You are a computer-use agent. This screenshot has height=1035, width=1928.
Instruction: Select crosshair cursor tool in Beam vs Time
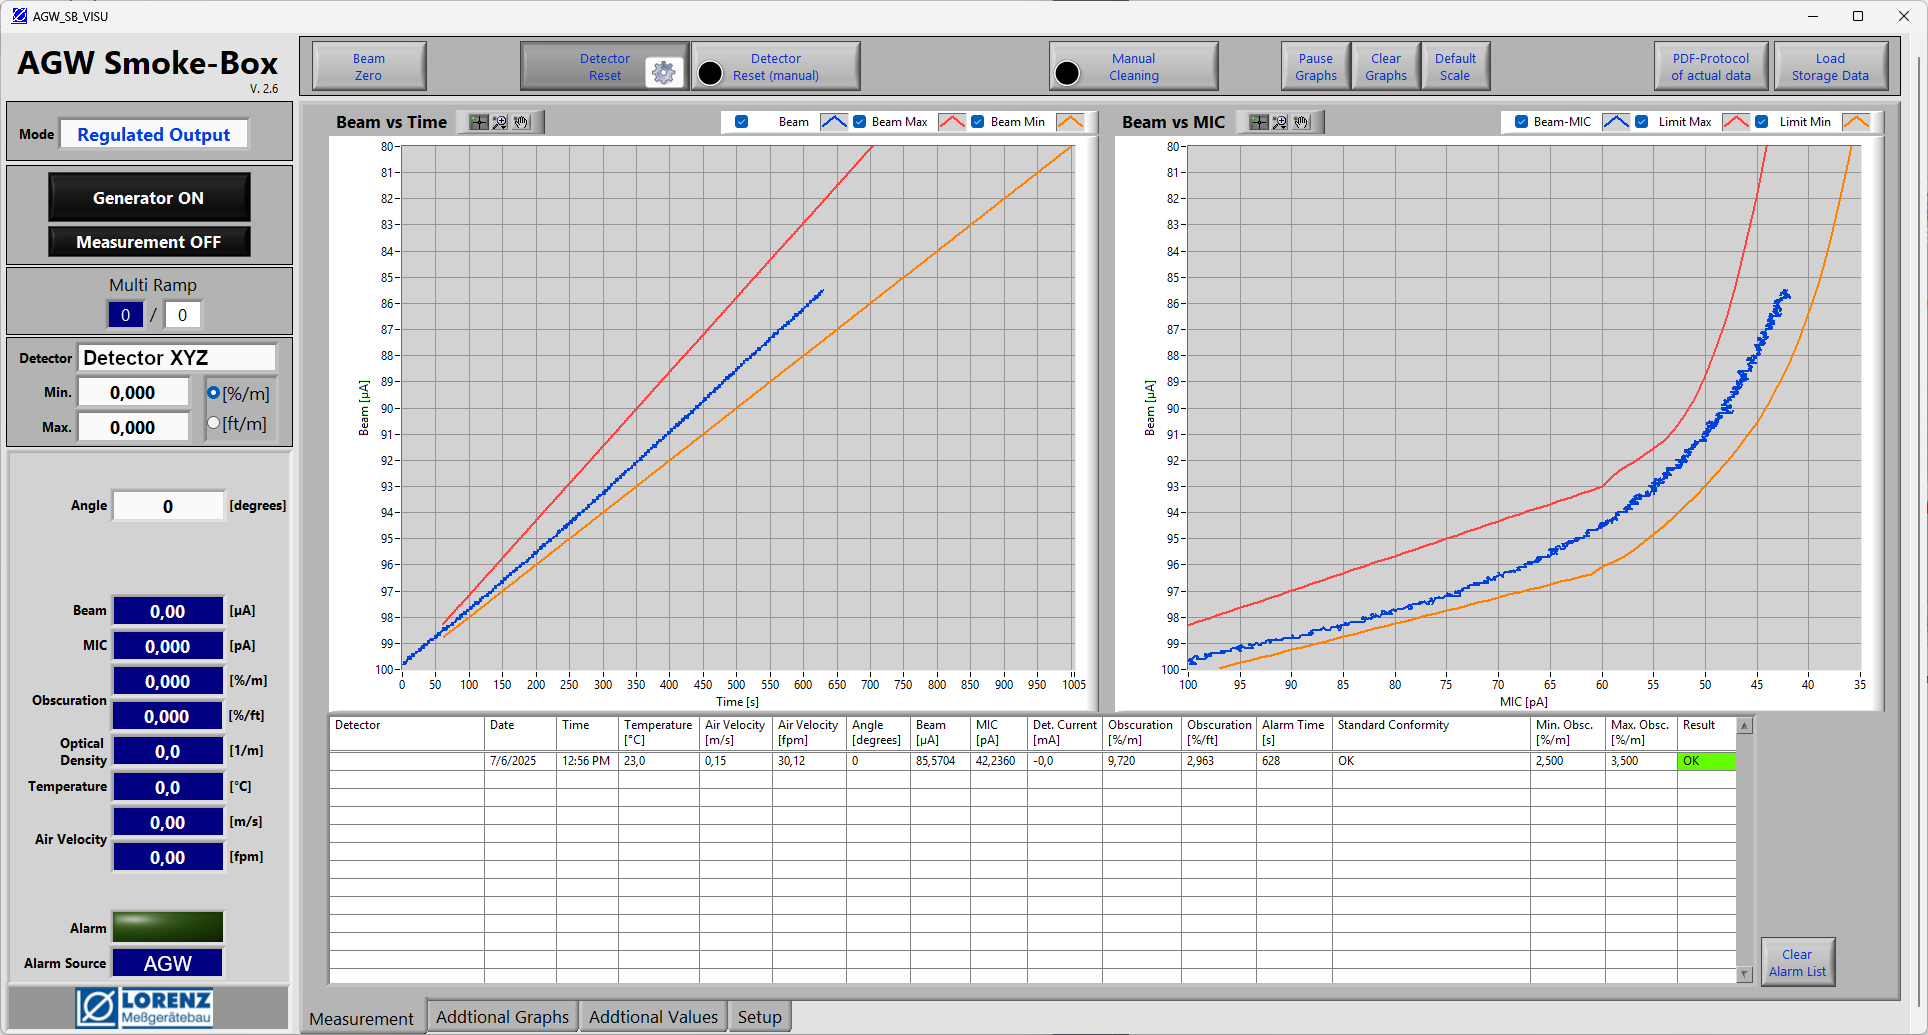click(479, 122)
